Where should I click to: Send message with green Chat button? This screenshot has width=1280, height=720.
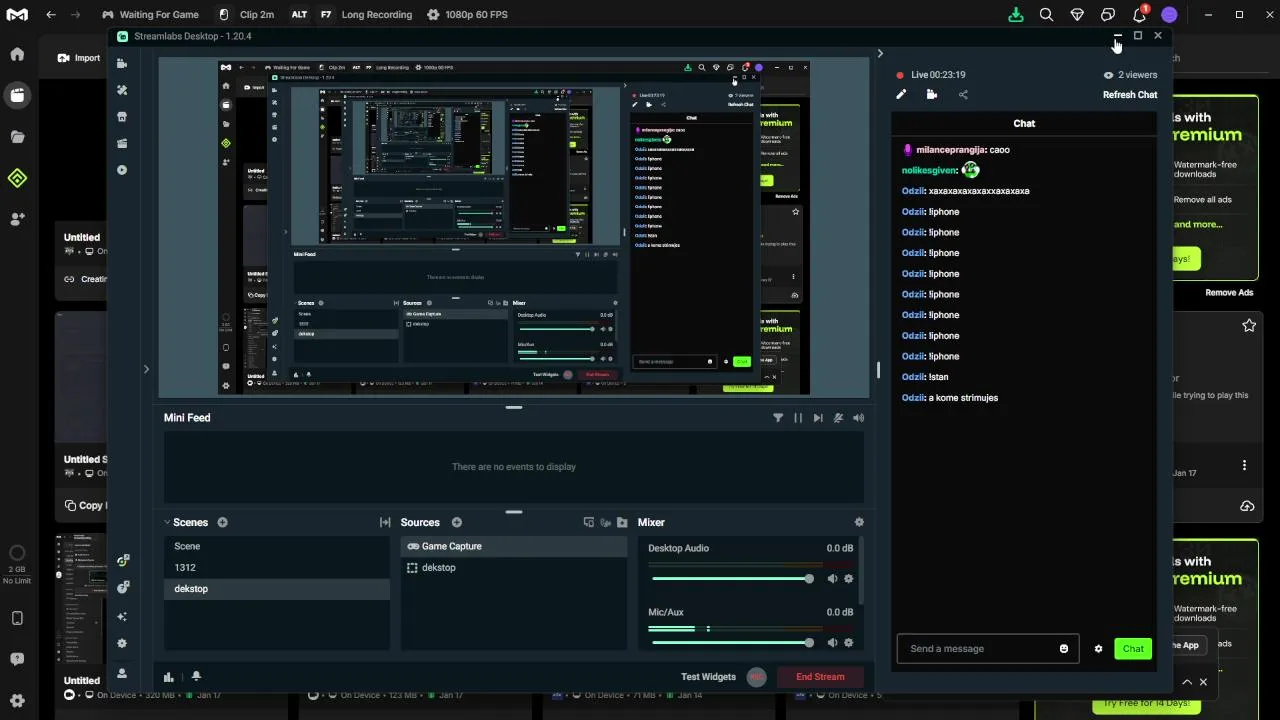[x=1133, y=649]
